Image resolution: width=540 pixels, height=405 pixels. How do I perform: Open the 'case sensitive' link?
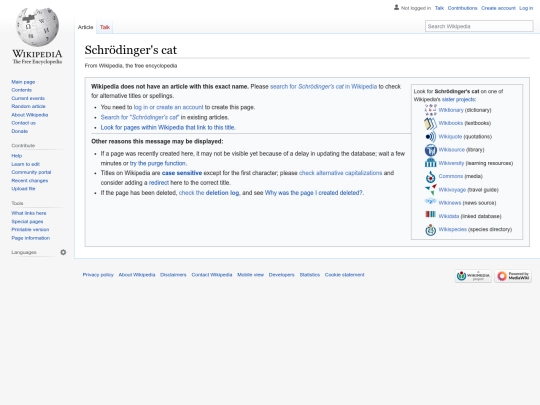point(182,173)
